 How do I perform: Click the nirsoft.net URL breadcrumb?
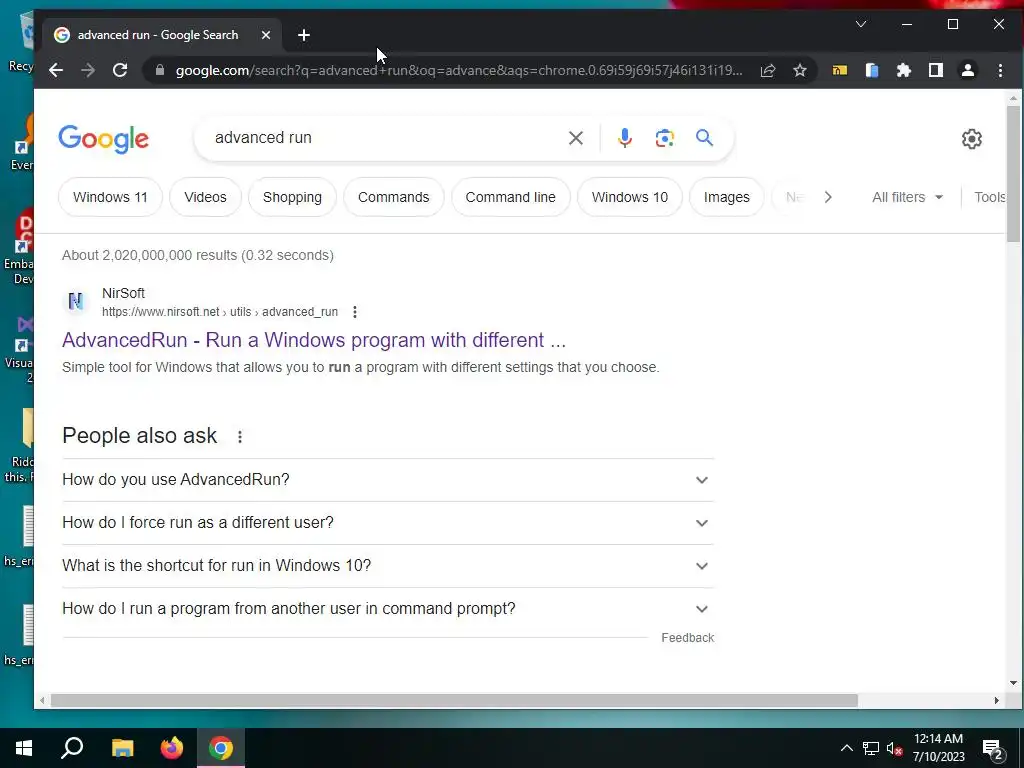coord(219,312)
